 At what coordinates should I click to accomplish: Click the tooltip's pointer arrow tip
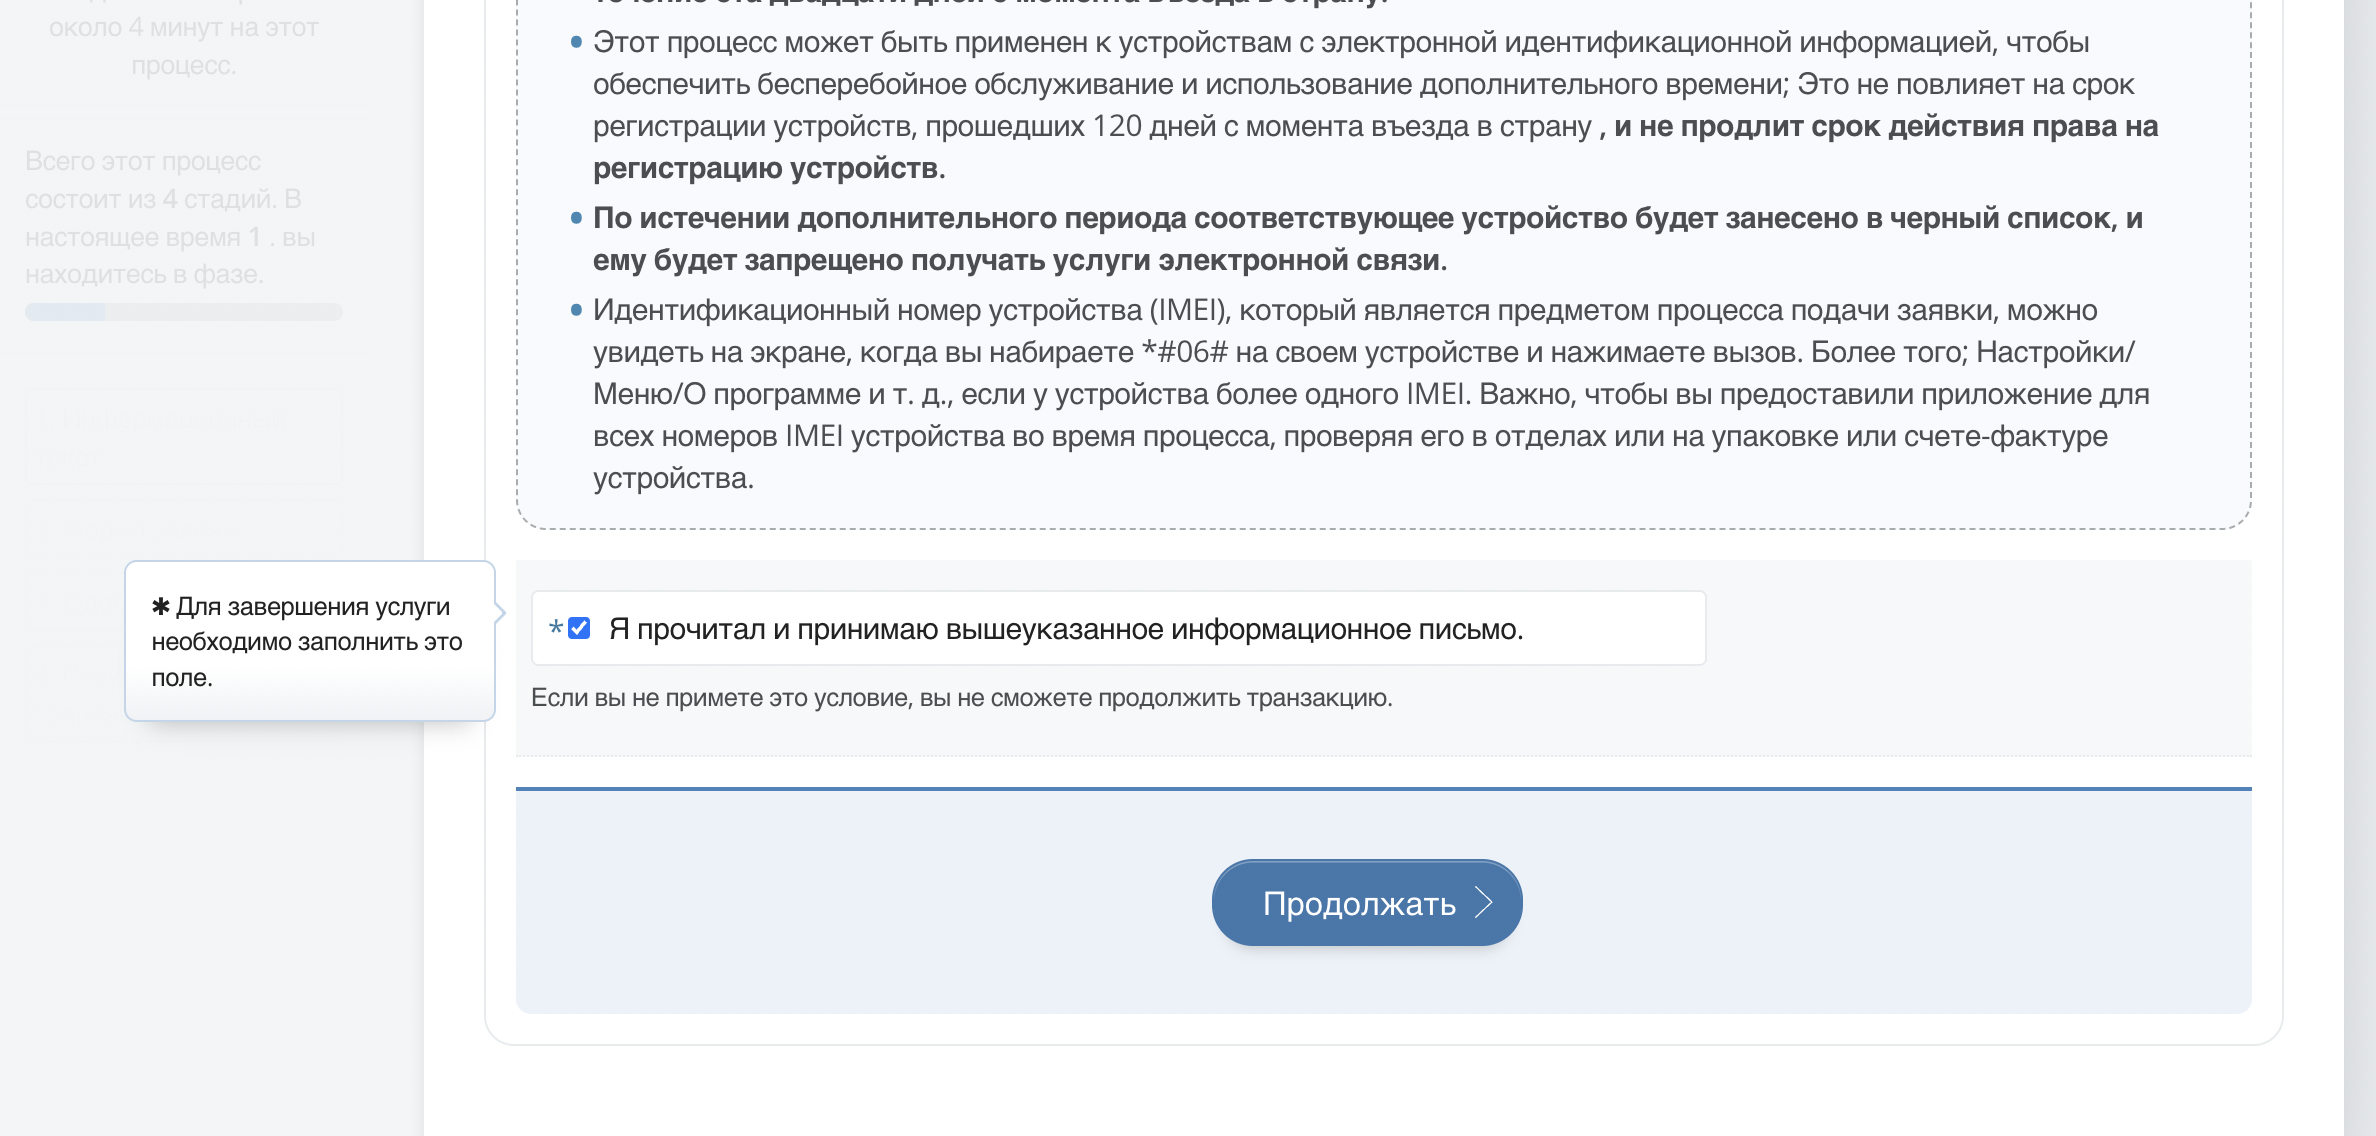click(502, 612)
